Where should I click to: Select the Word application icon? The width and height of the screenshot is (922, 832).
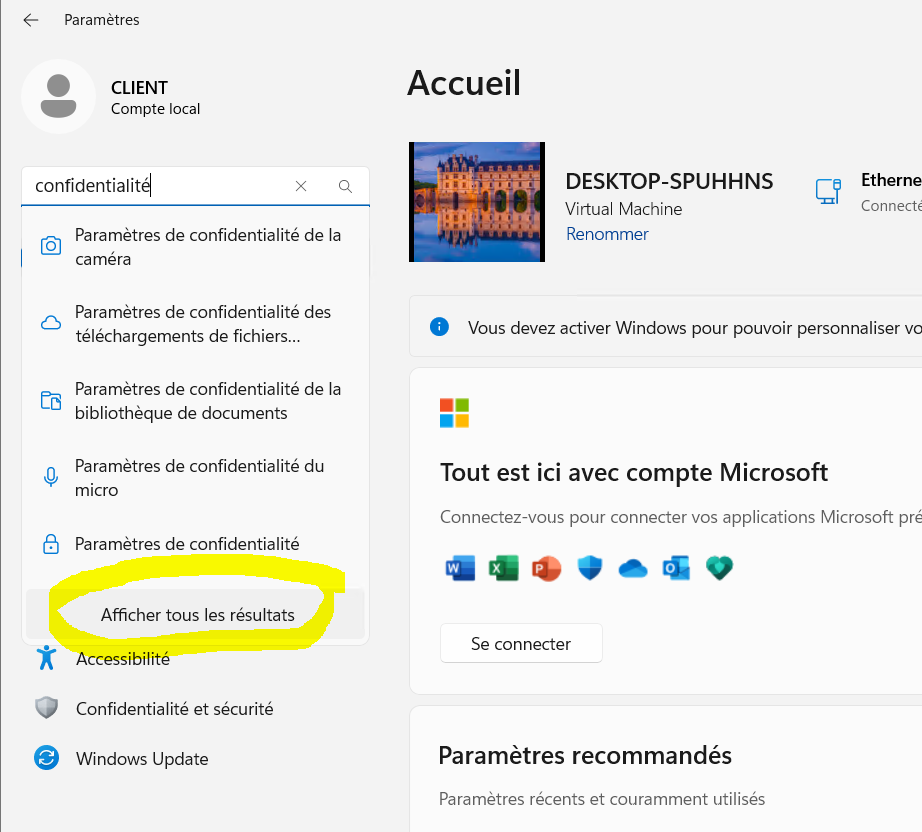click(x=460, y=567)
